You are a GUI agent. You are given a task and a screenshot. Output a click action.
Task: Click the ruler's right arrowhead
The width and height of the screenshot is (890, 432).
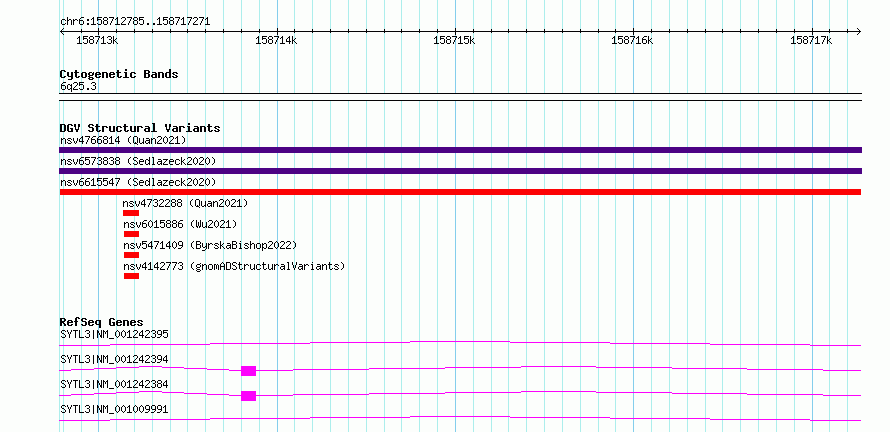pyautogui.click(x=858, y=32)
